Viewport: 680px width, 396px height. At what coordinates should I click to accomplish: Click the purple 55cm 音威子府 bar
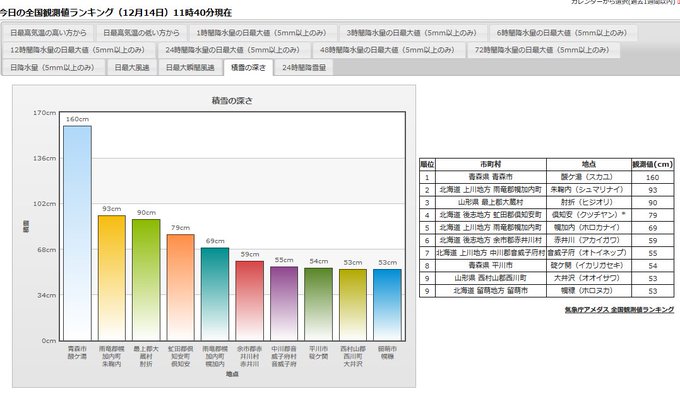tap(284, 304)
